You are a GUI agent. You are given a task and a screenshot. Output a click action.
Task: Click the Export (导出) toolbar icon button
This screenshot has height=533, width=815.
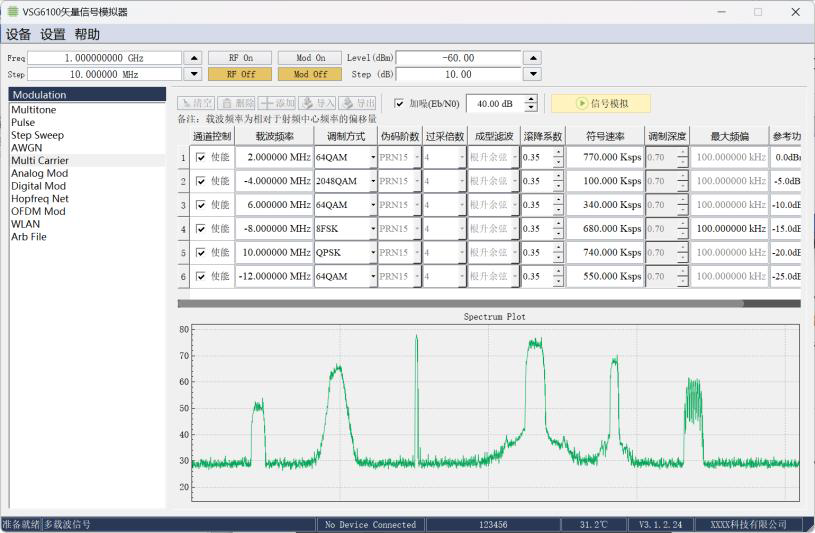point(358,103)
